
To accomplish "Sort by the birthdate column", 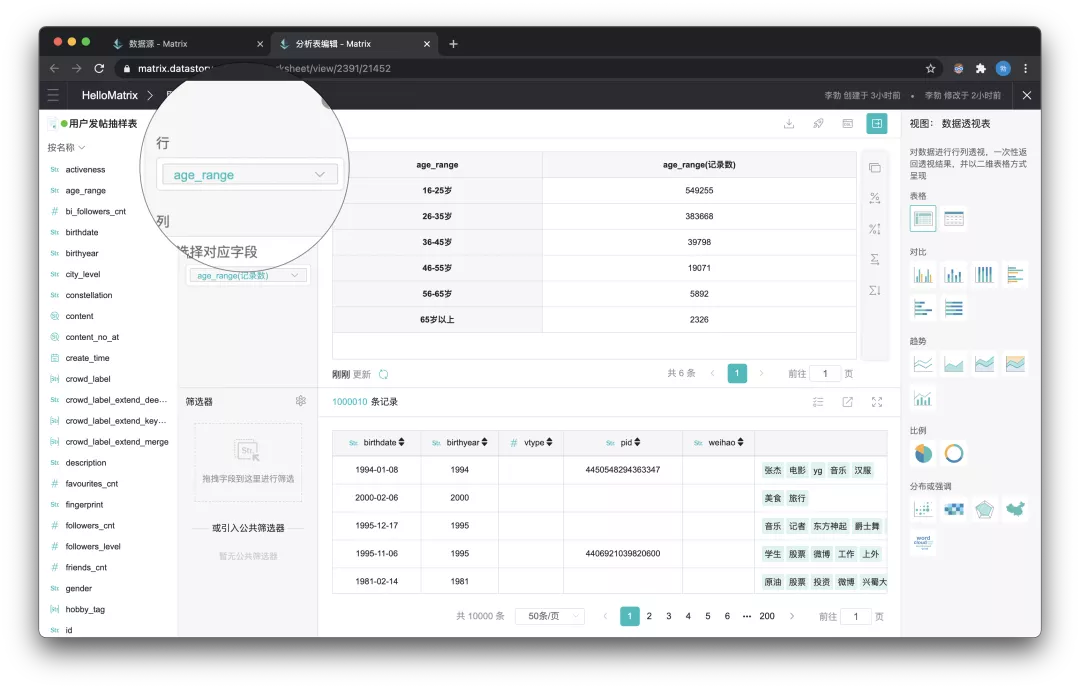I will [402, 442].
